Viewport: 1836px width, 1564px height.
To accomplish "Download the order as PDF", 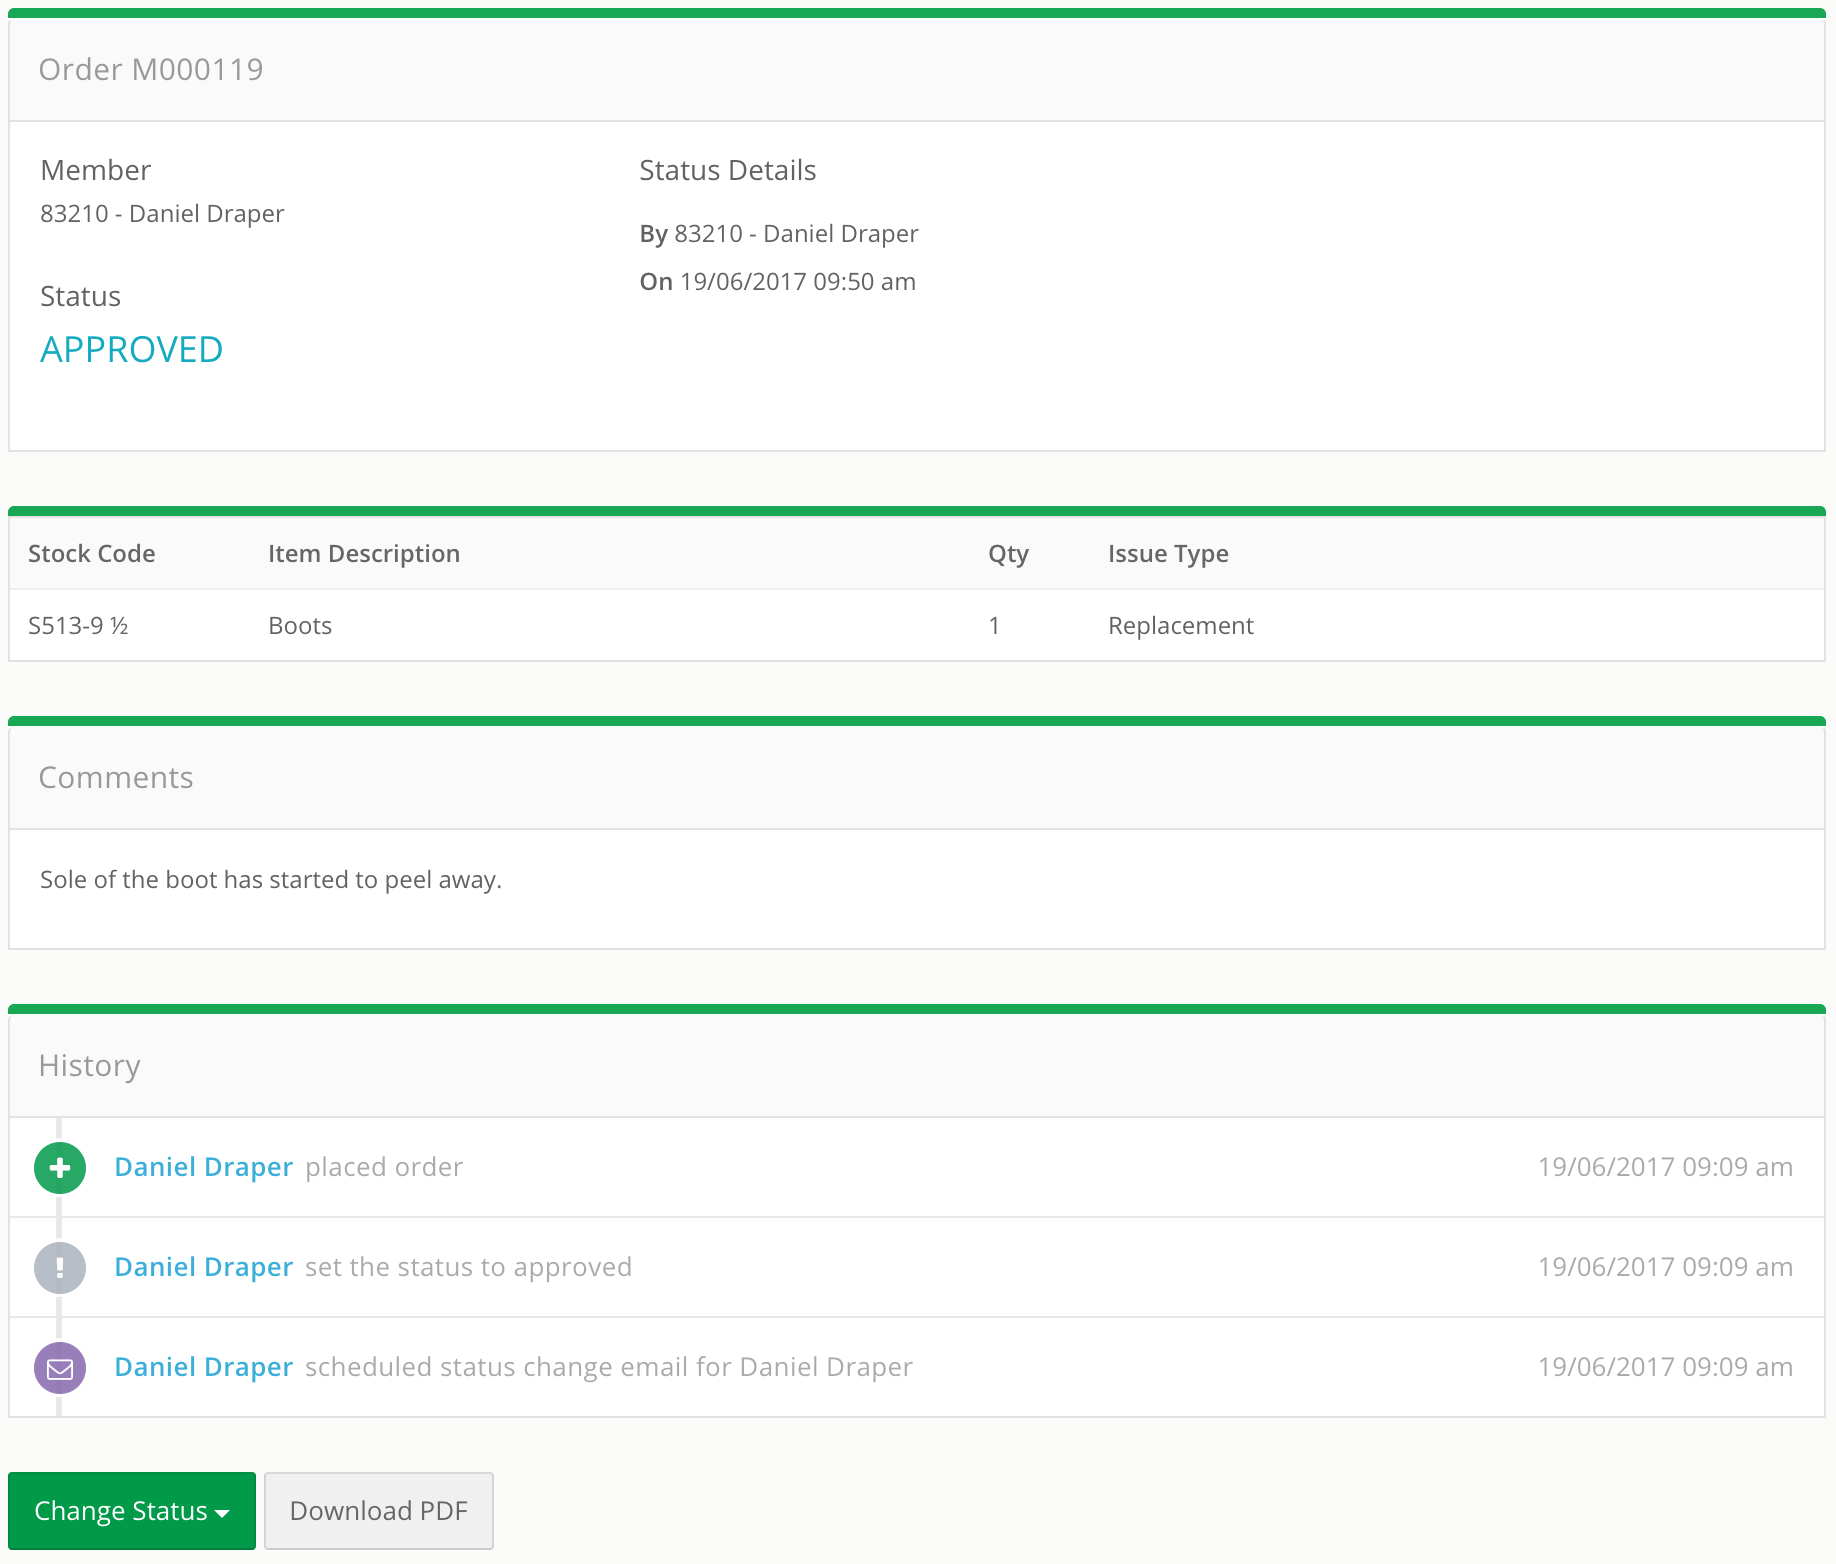I will click(x=379, y=1510).
